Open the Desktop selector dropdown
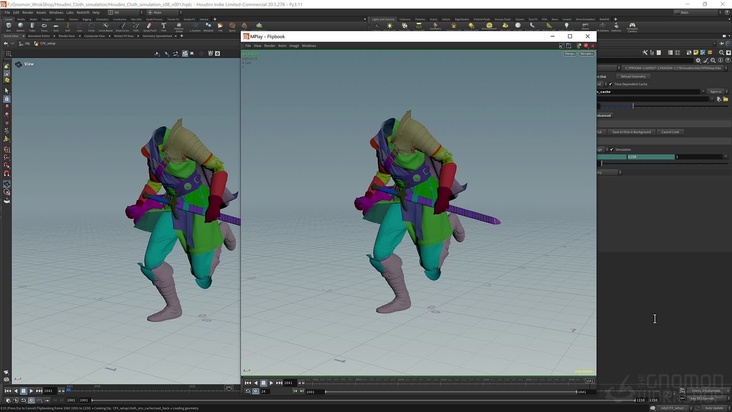 pyautogui.click(x=124, y=13)
